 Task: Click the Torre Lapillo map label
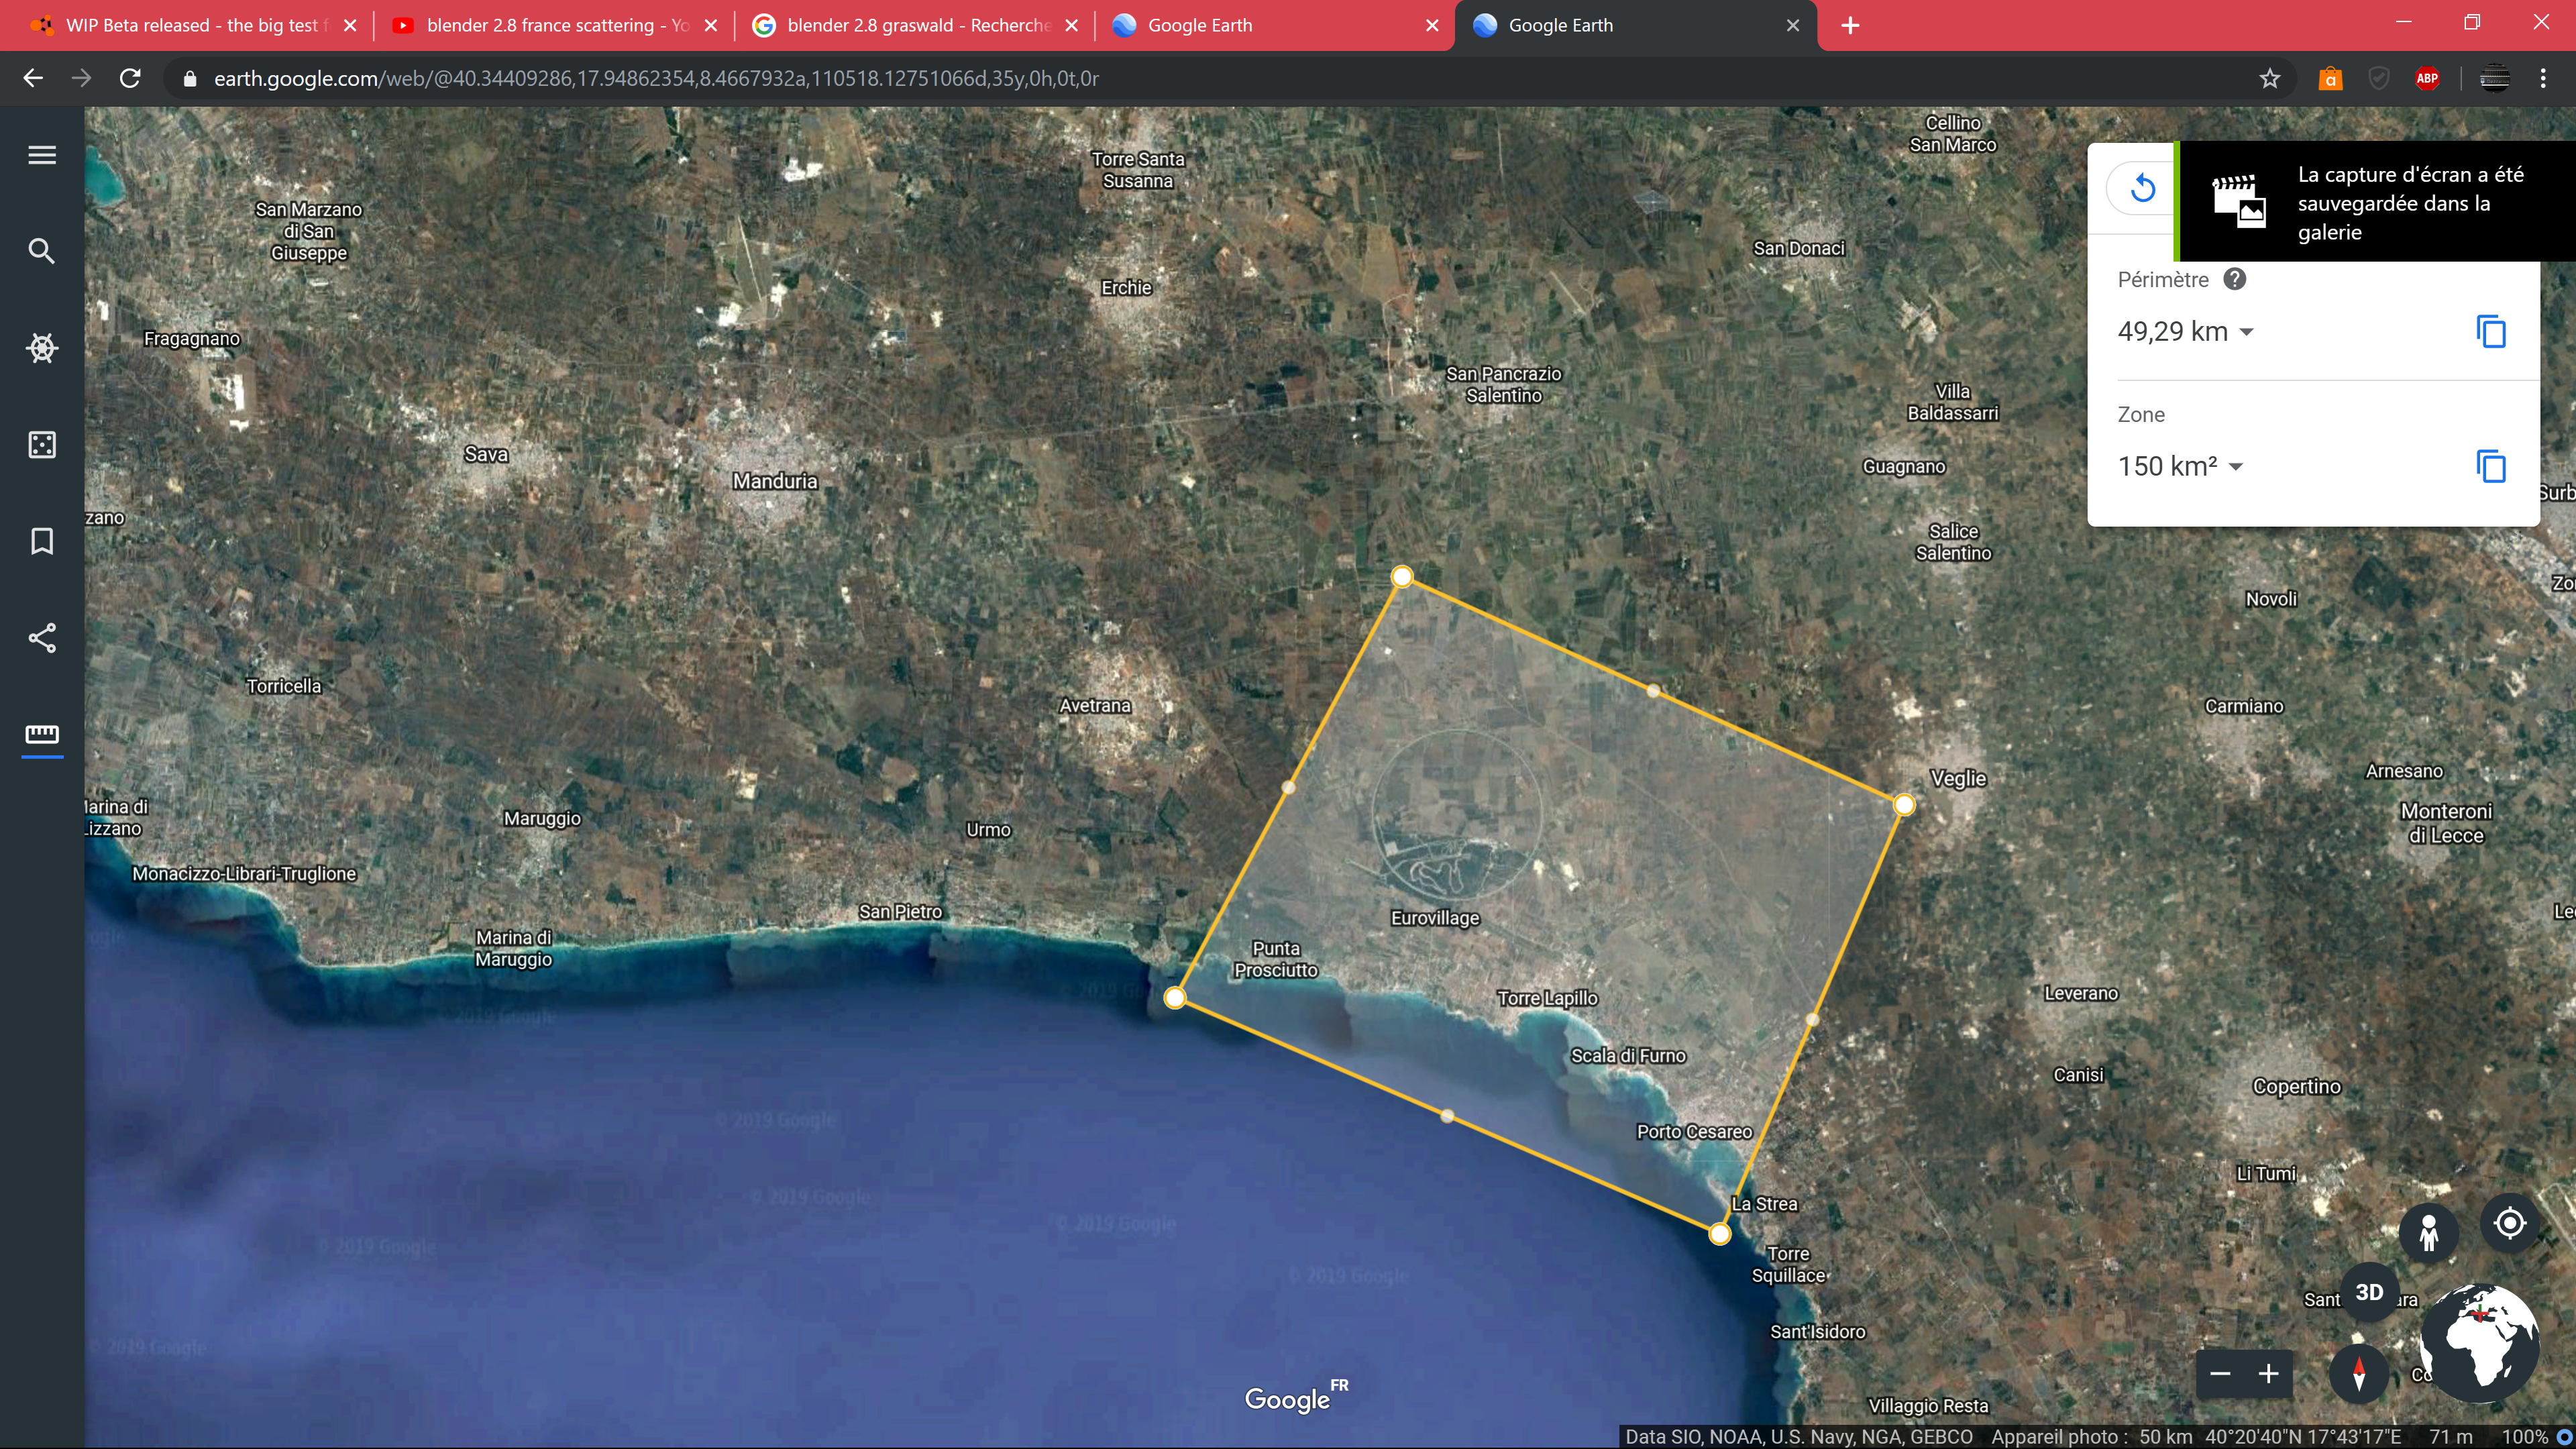tap(1547, 998)
